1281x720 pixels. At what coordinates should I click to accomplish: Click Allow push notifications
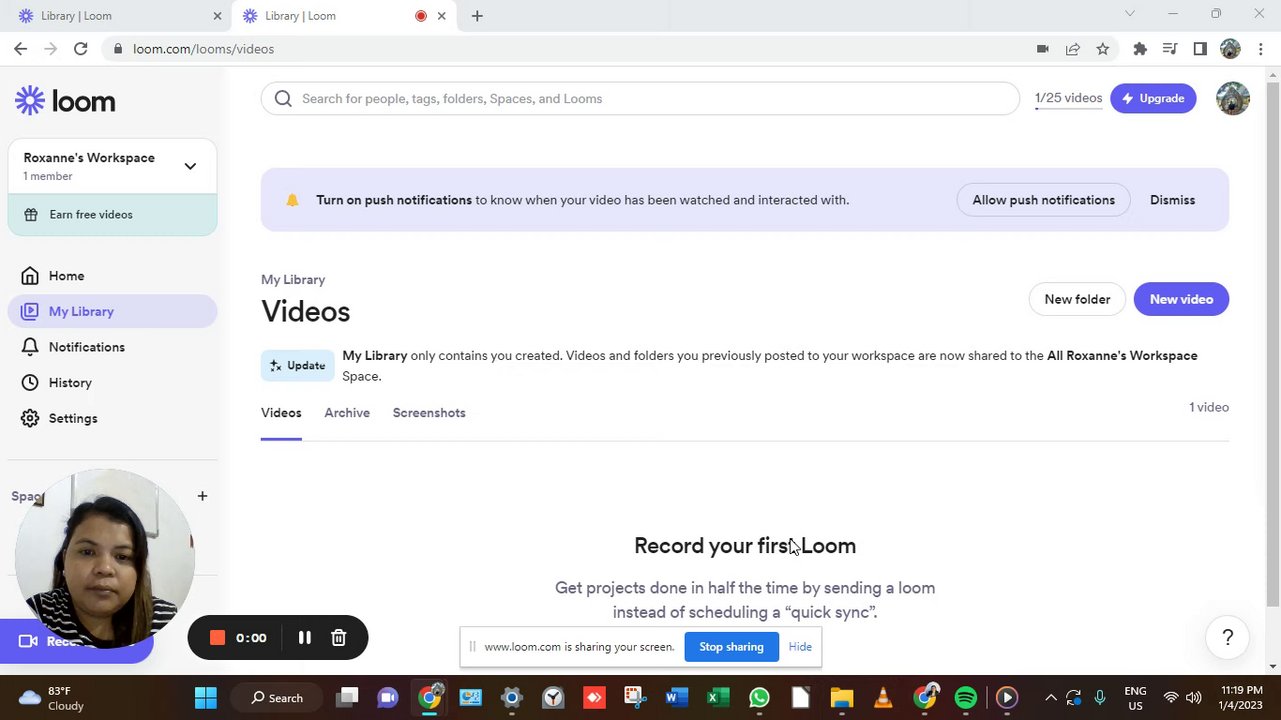1043,200
